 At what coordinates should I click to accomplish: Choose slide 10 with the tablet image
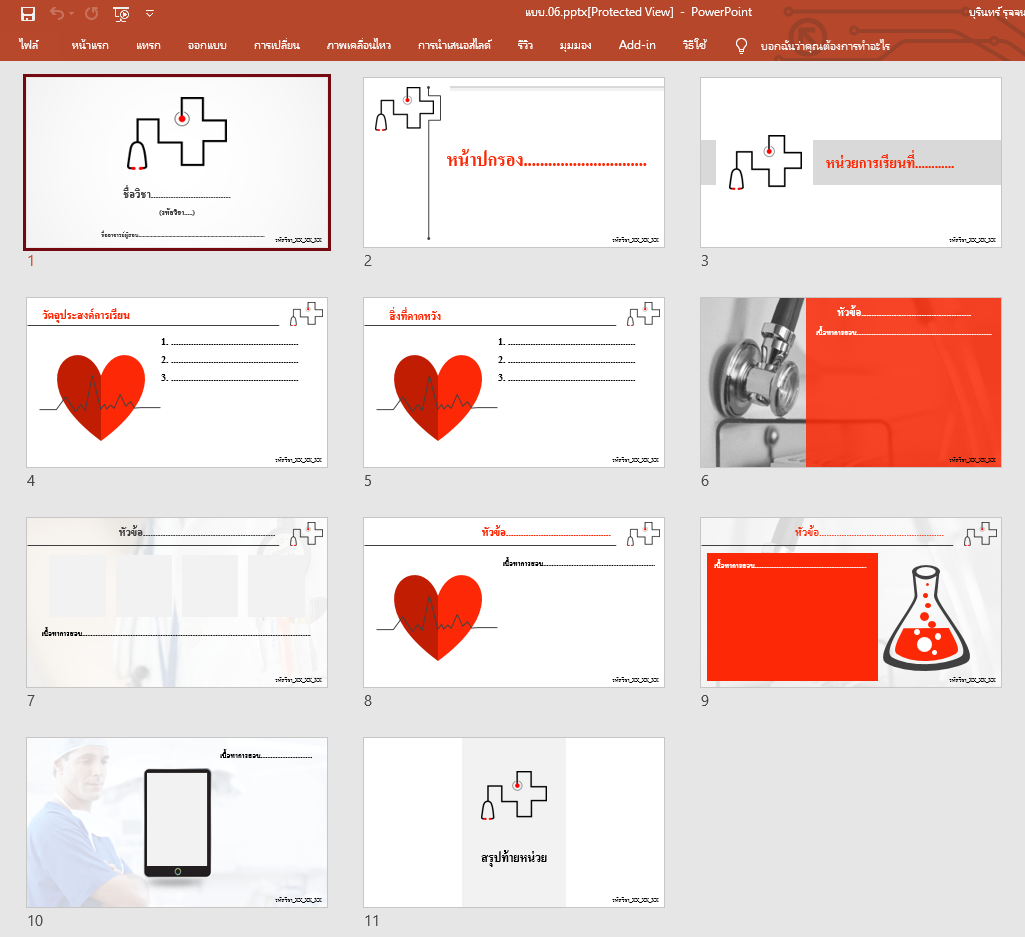pyautogui.click(x=177, y=822)
